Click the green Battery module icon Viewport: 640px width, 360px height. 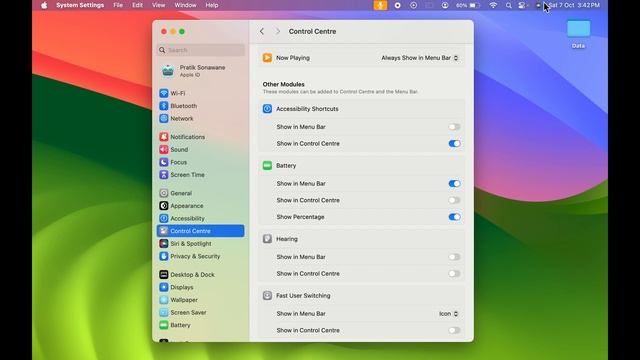point(267,166)
